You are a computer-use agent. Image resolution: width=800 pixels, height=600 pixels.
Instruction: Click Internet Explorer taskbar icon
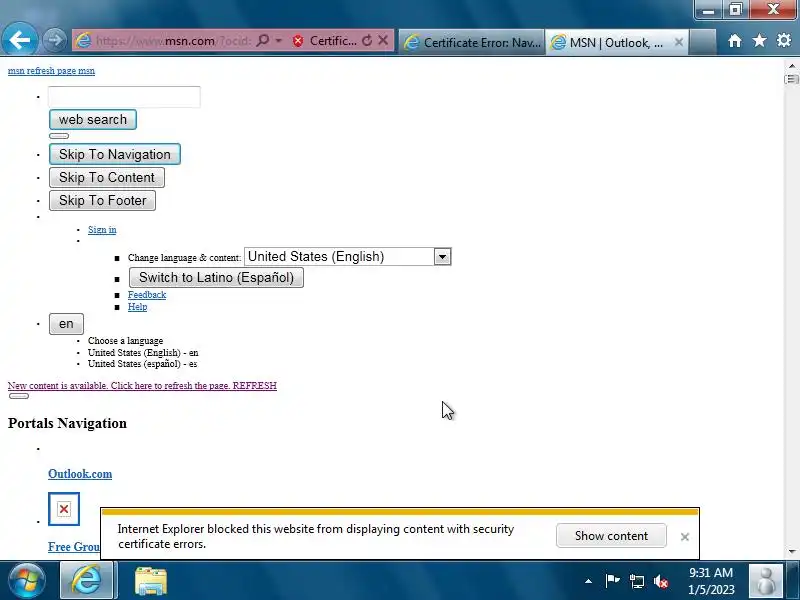point(86,580)
